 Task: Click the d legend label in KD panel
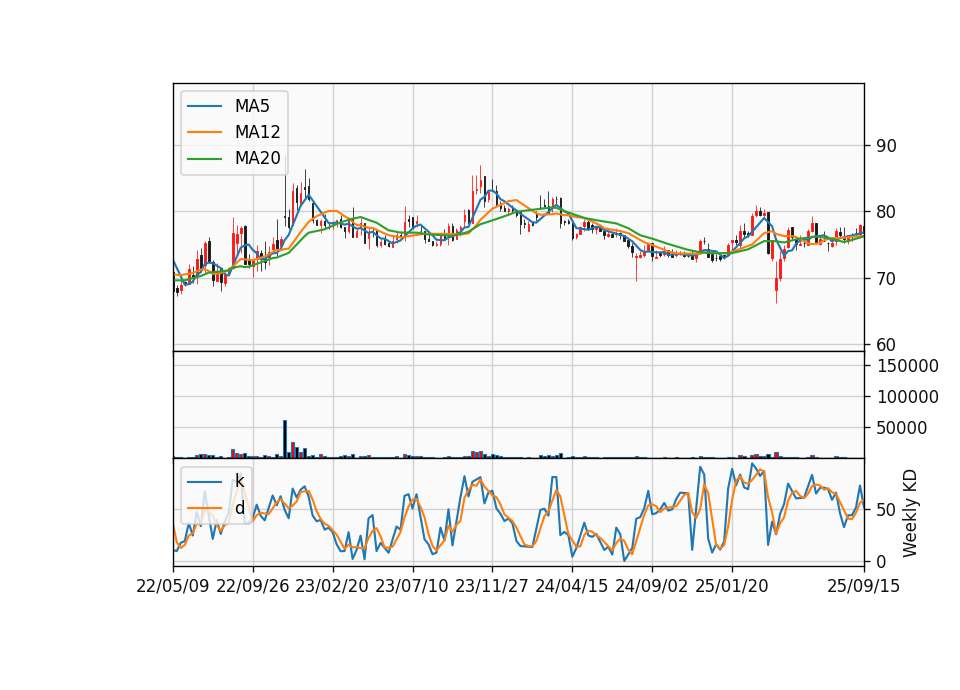239,508
